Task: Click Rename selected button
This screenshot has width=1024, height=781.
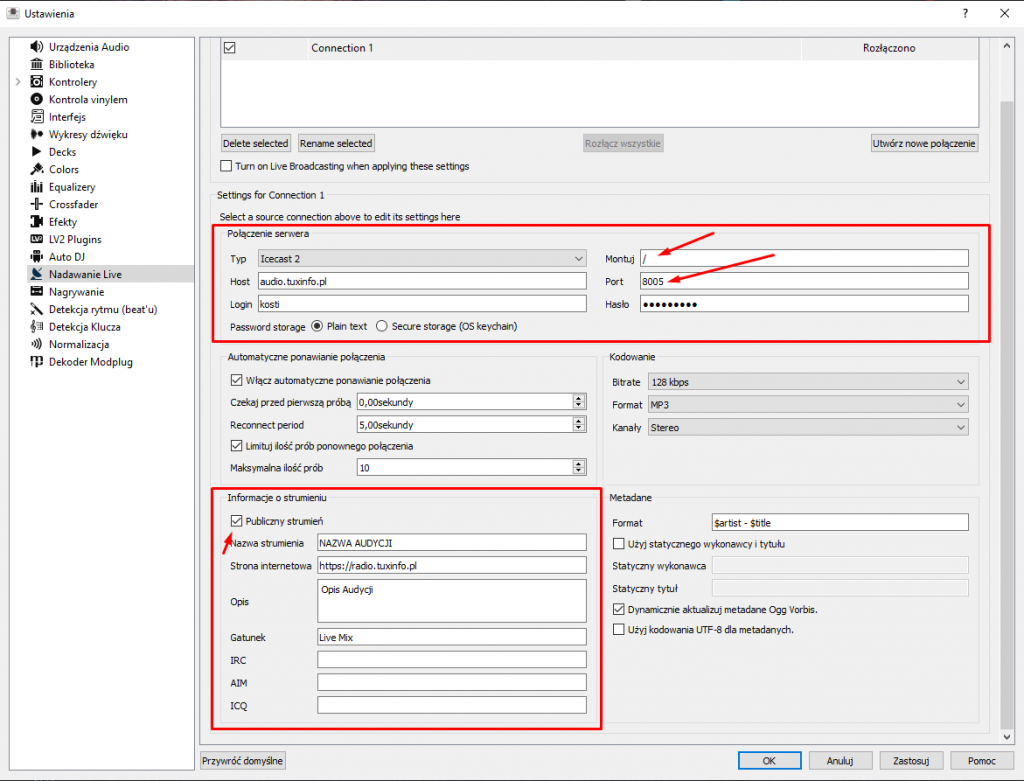Action: click(x=336, y=143)
